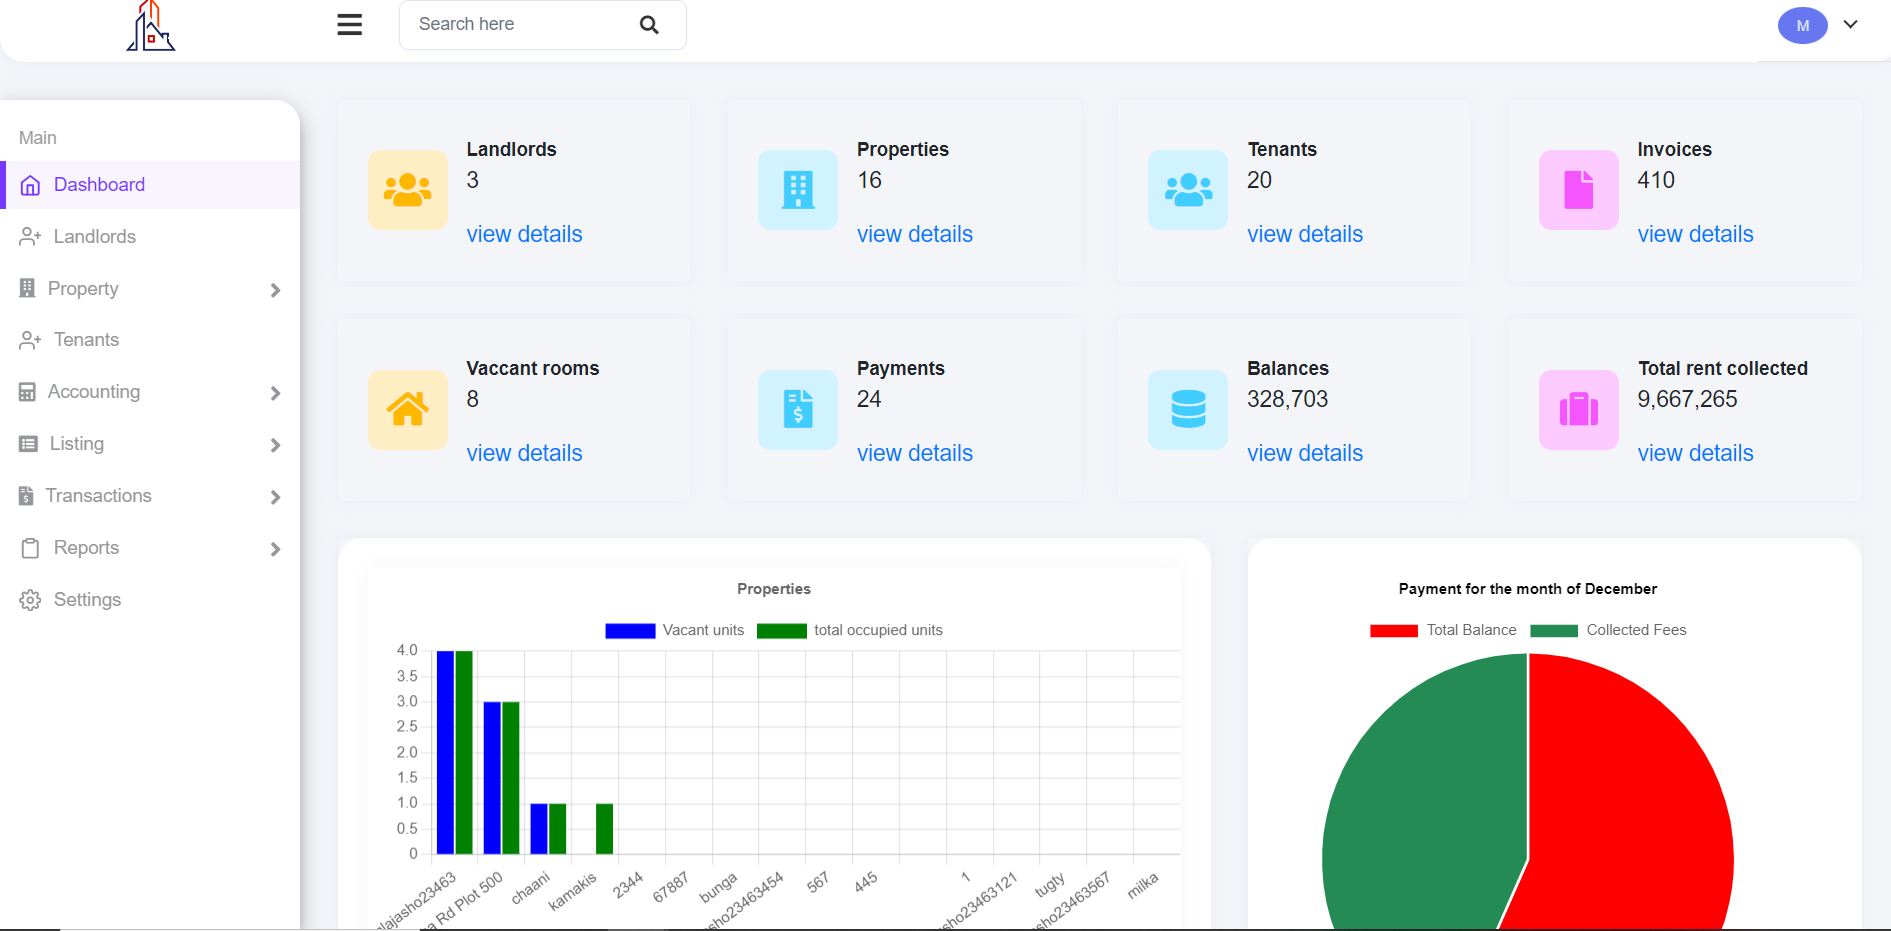The image size is (1891, 931).
Task: Expand the Reports submenu chevron
Action: coord(275,549)
